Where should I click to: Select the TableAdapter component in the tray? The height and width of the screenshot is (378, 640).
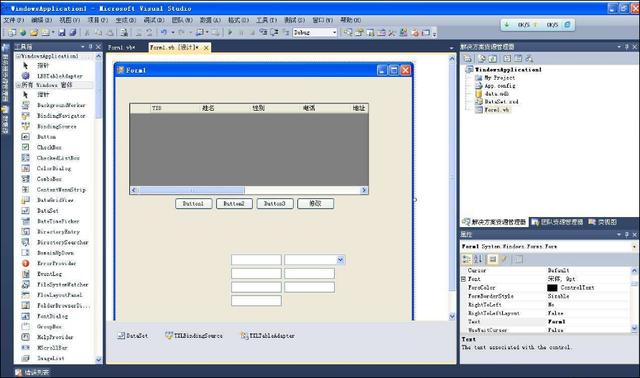[268, 336]
